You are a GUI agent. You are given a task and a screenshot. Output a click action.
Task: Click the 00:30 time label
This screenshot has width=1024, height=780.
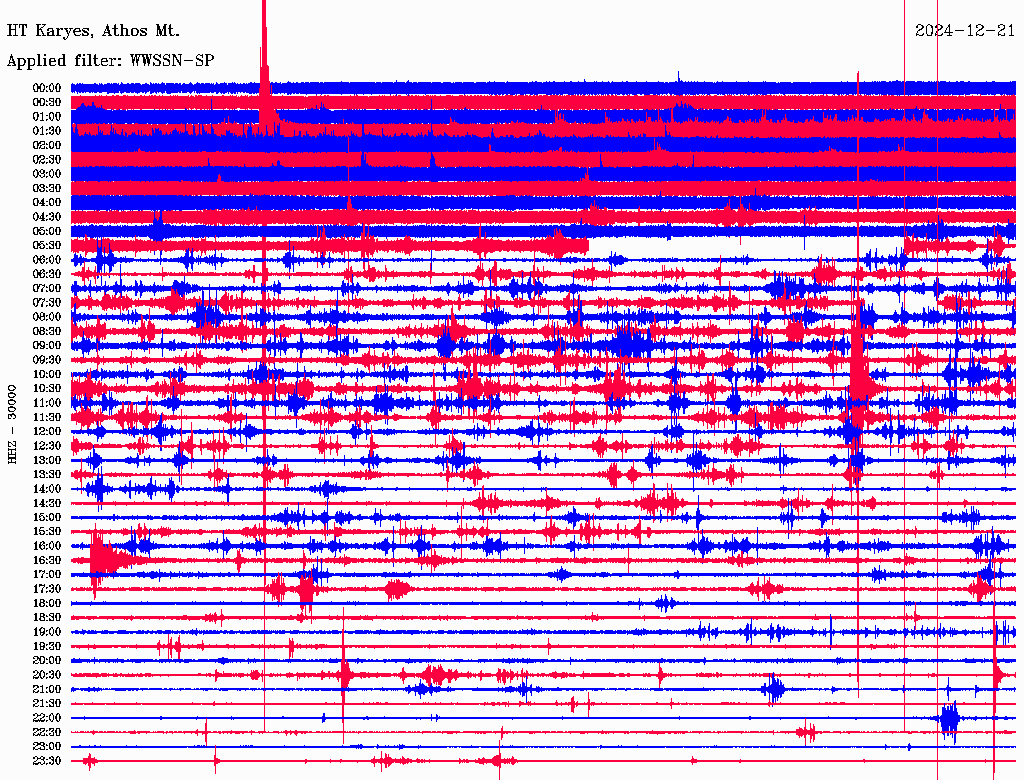[47, 102]
